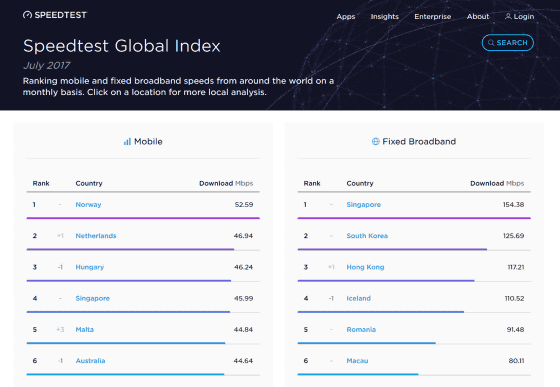Open South Korea in Fixed Broadband ranking
The image size is (560, 387).
pyautogui.click(x=367, y=236)
